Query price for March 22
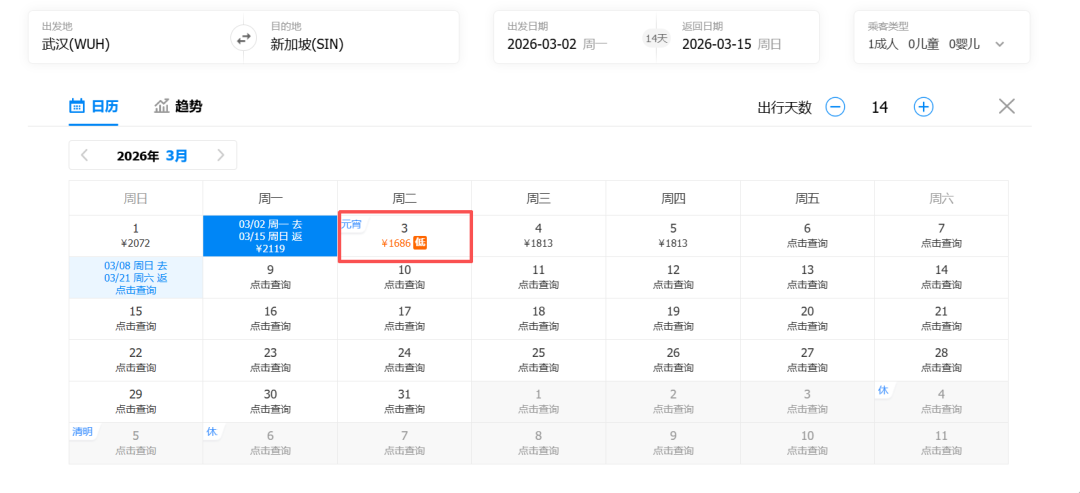1080x493 pixels. [136, 360]
